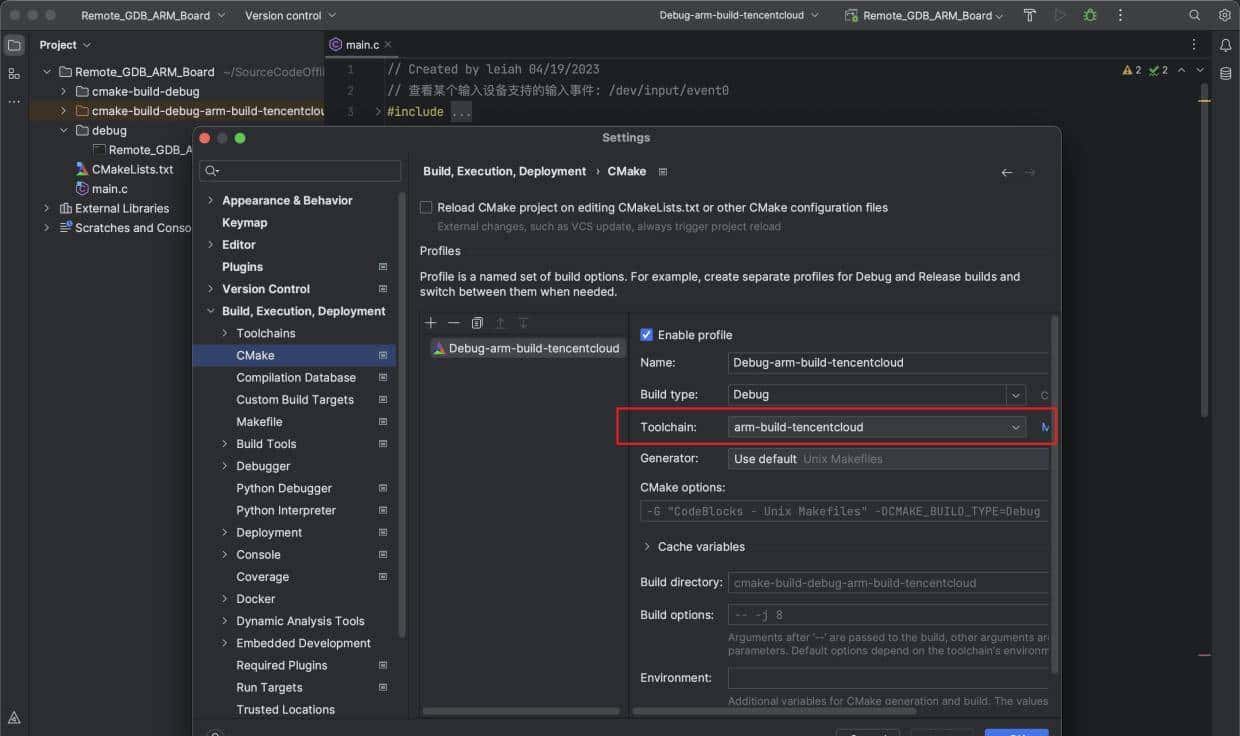Enable Reload CMake project on editing checkbox
The image size is (1240, 736).
click(427, 208)
